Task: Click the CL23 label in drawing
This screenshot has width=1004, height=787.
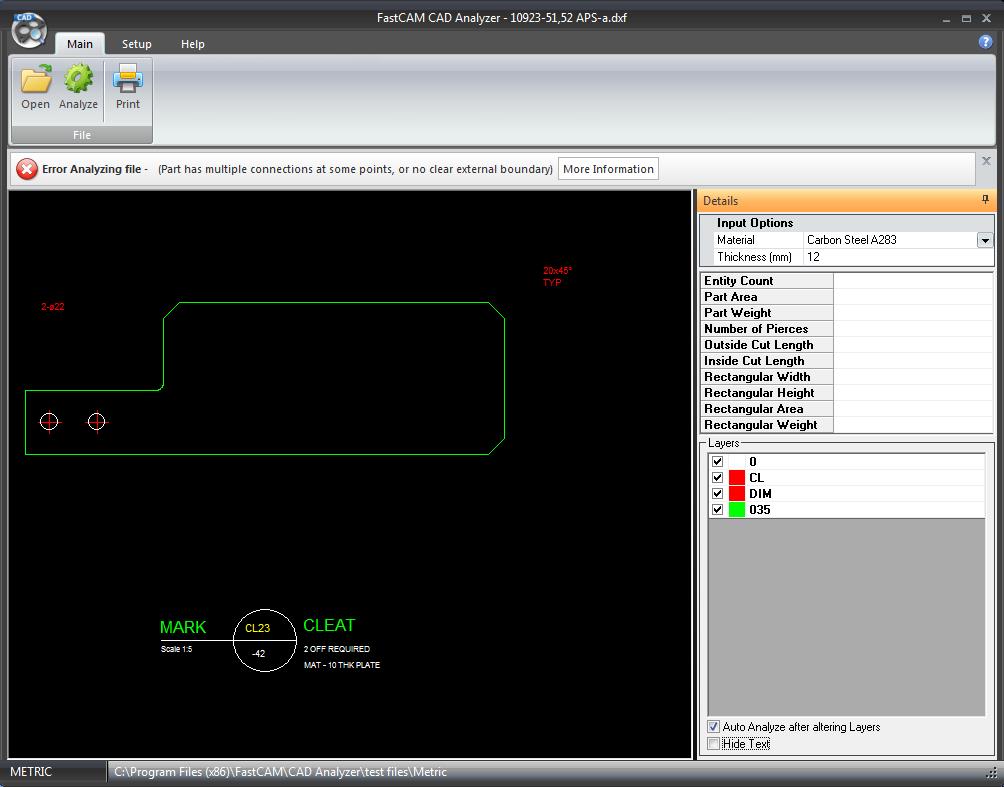Action: tap(257, 628)
